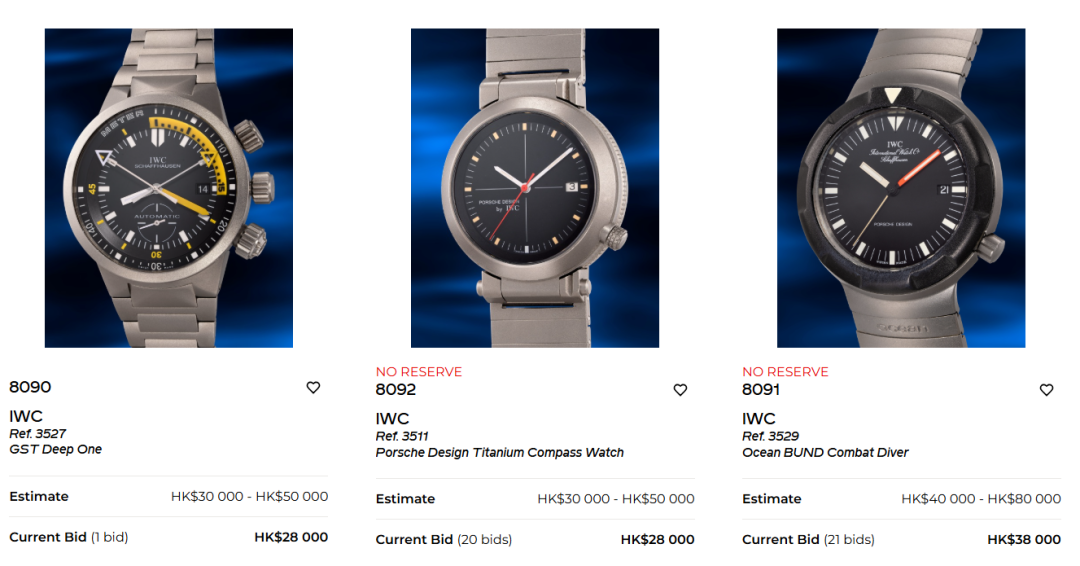Toggle the heart icon for lot 8092

point(681,390)
